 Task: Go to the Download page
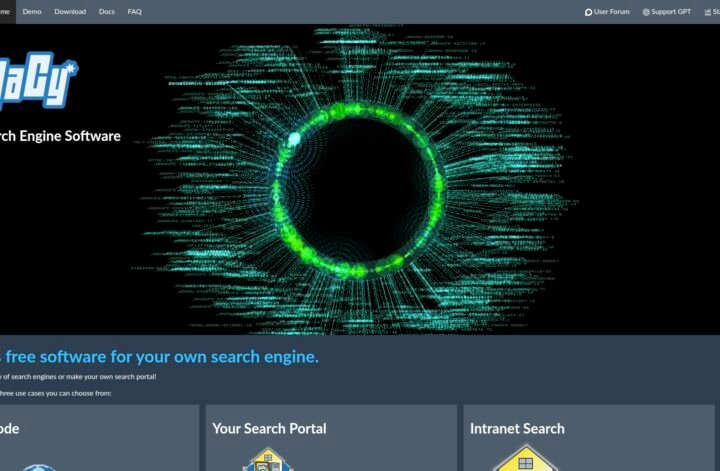coord(70,12)
